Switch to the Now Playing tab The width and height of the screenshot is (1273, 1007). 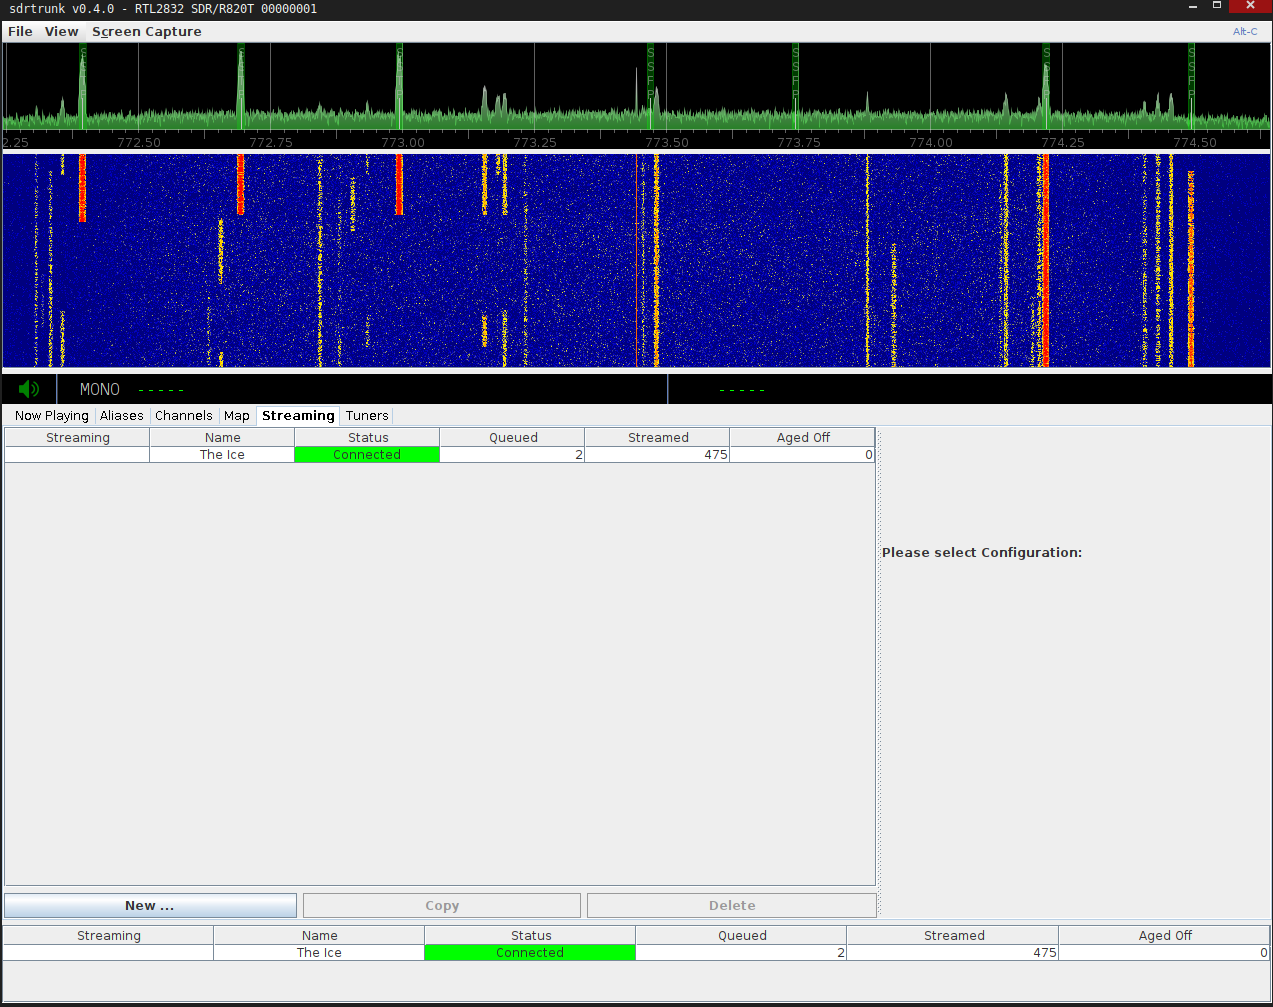pyautogui.click(x=52, y=416)
